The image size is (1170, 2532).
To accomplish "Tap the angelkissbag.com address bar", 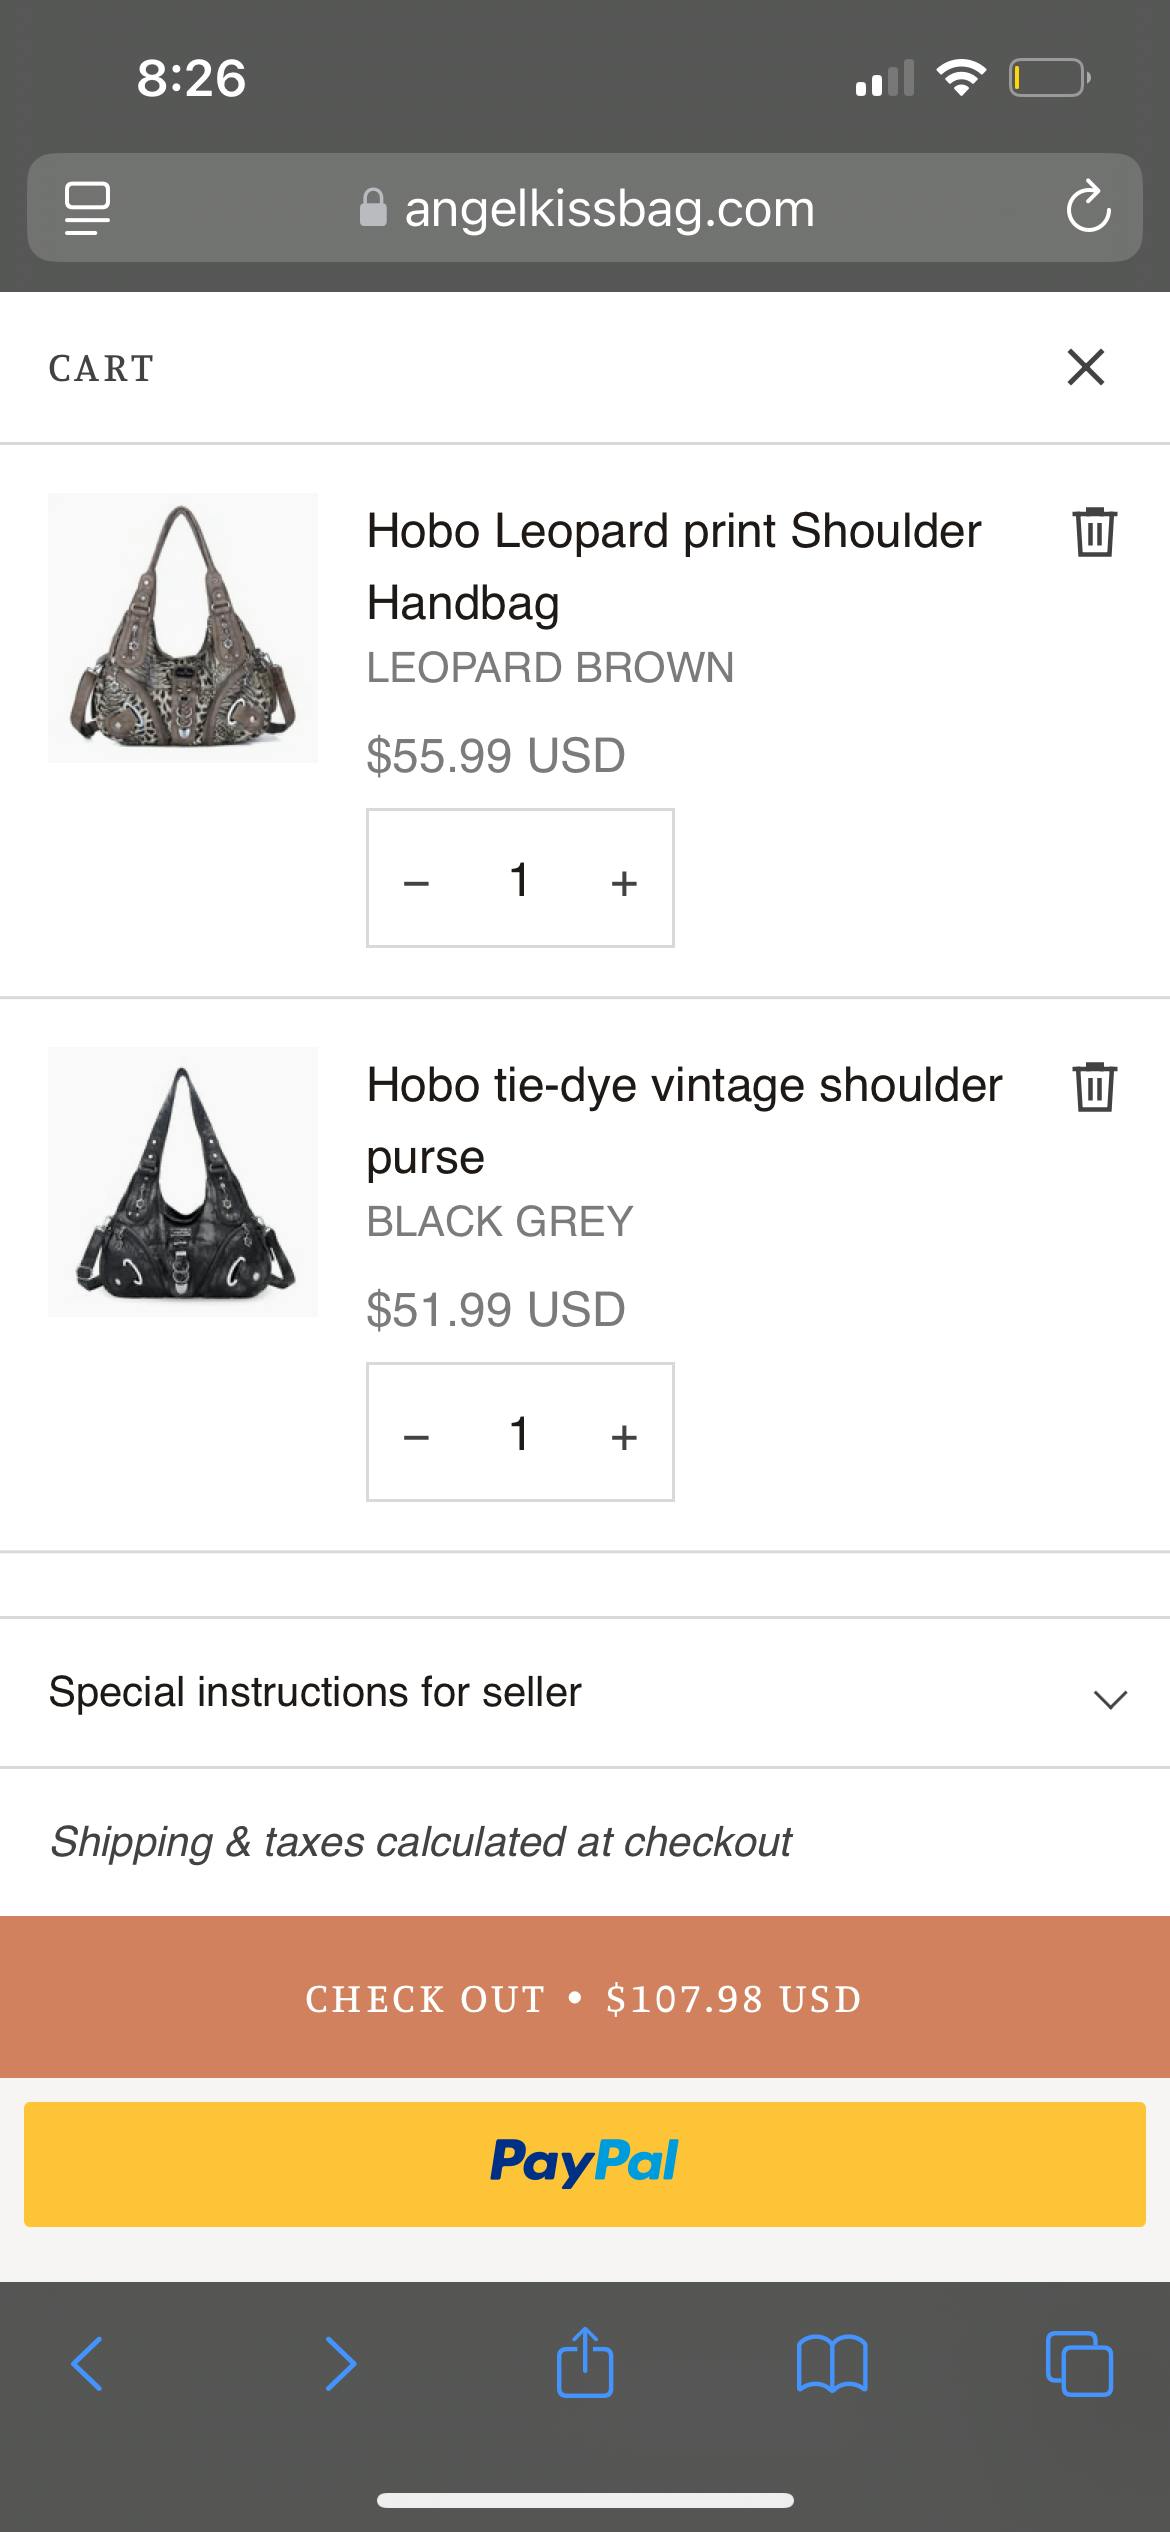I will 585,208.
